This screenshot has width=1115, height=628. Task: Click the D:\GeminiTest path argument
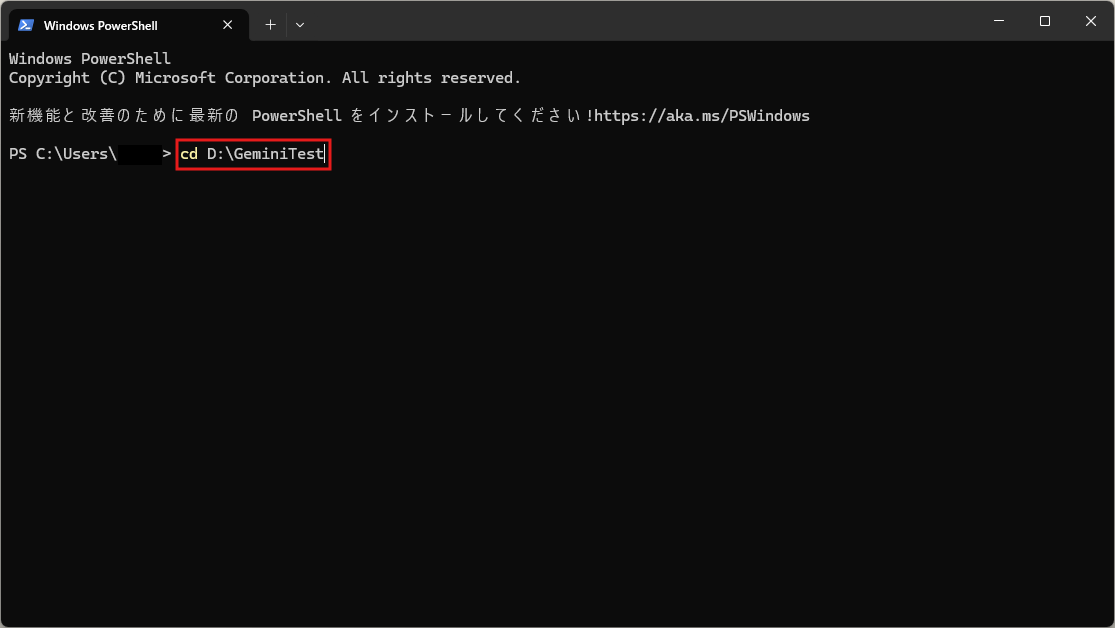tap(264, 154)
